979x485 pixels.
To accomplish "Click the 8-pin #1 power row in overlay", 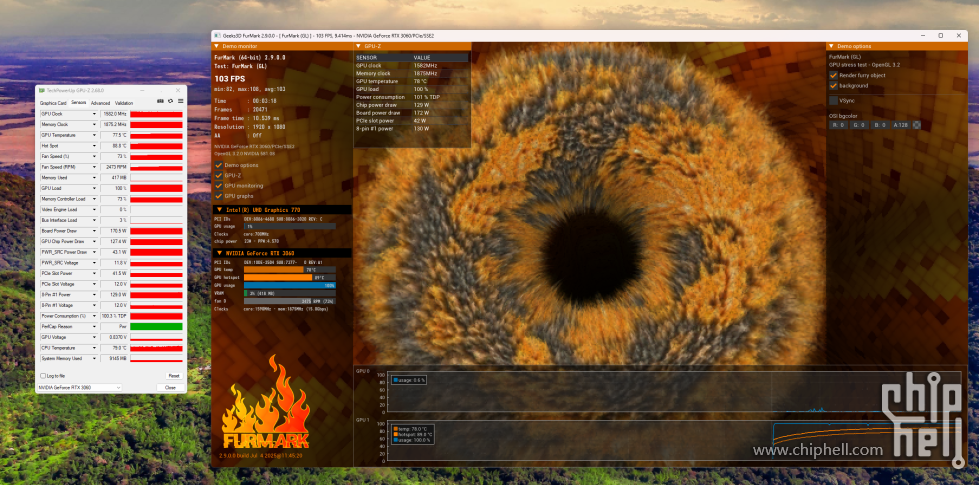I will click(x=411, y=129).
